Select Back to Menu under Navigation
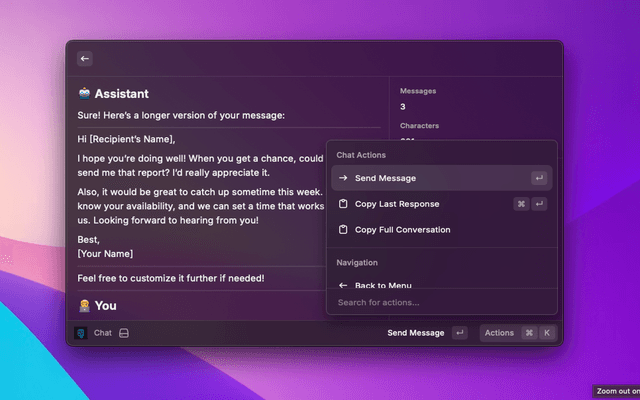The height and width of the screenshot is (400, 640). click(x=383, y=285)
